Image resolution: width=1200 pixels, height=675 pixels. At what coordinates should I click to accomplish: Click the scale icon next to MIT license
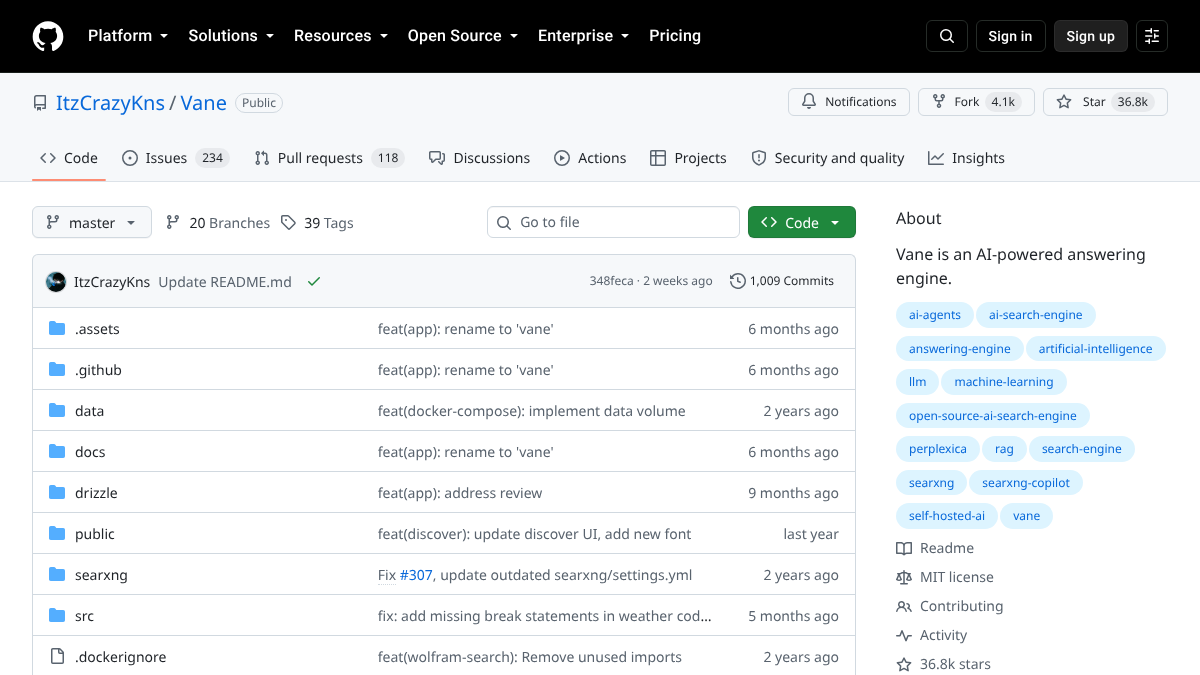(x=904, y=577)
